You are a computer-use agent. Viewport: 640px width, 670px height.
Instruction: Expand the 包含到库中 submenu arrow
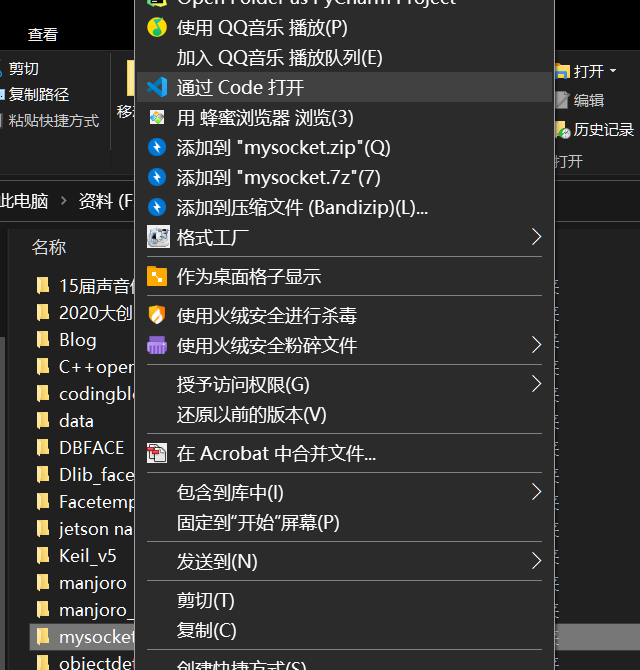pyautogui.click(x=536, y=492)
